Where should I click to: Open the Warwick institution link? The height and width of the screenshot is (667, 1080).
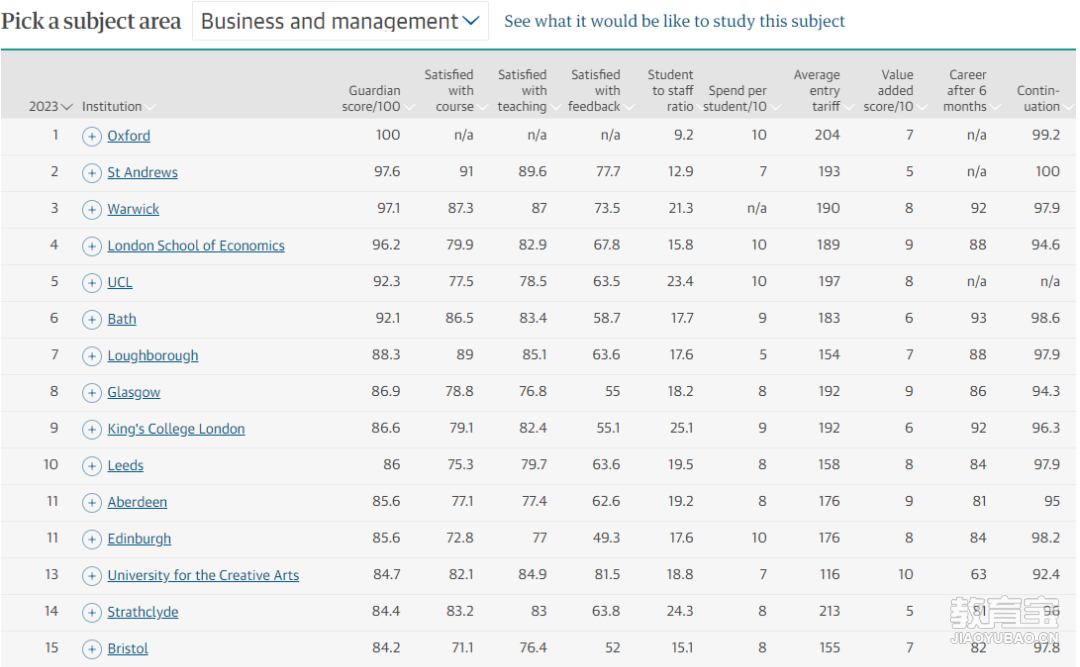(133, 209)
